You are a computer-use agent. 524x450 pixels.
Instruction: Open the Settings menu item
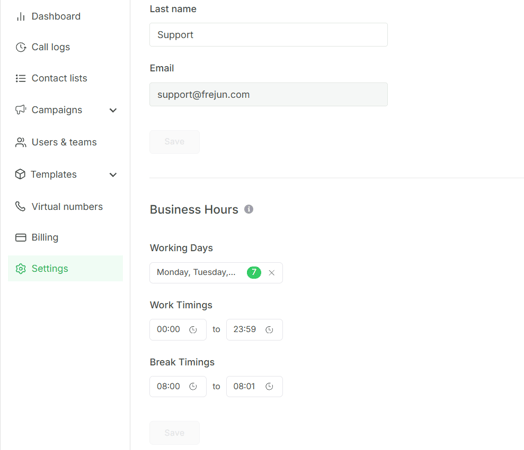pyautogui.click(x=66, y=269)
